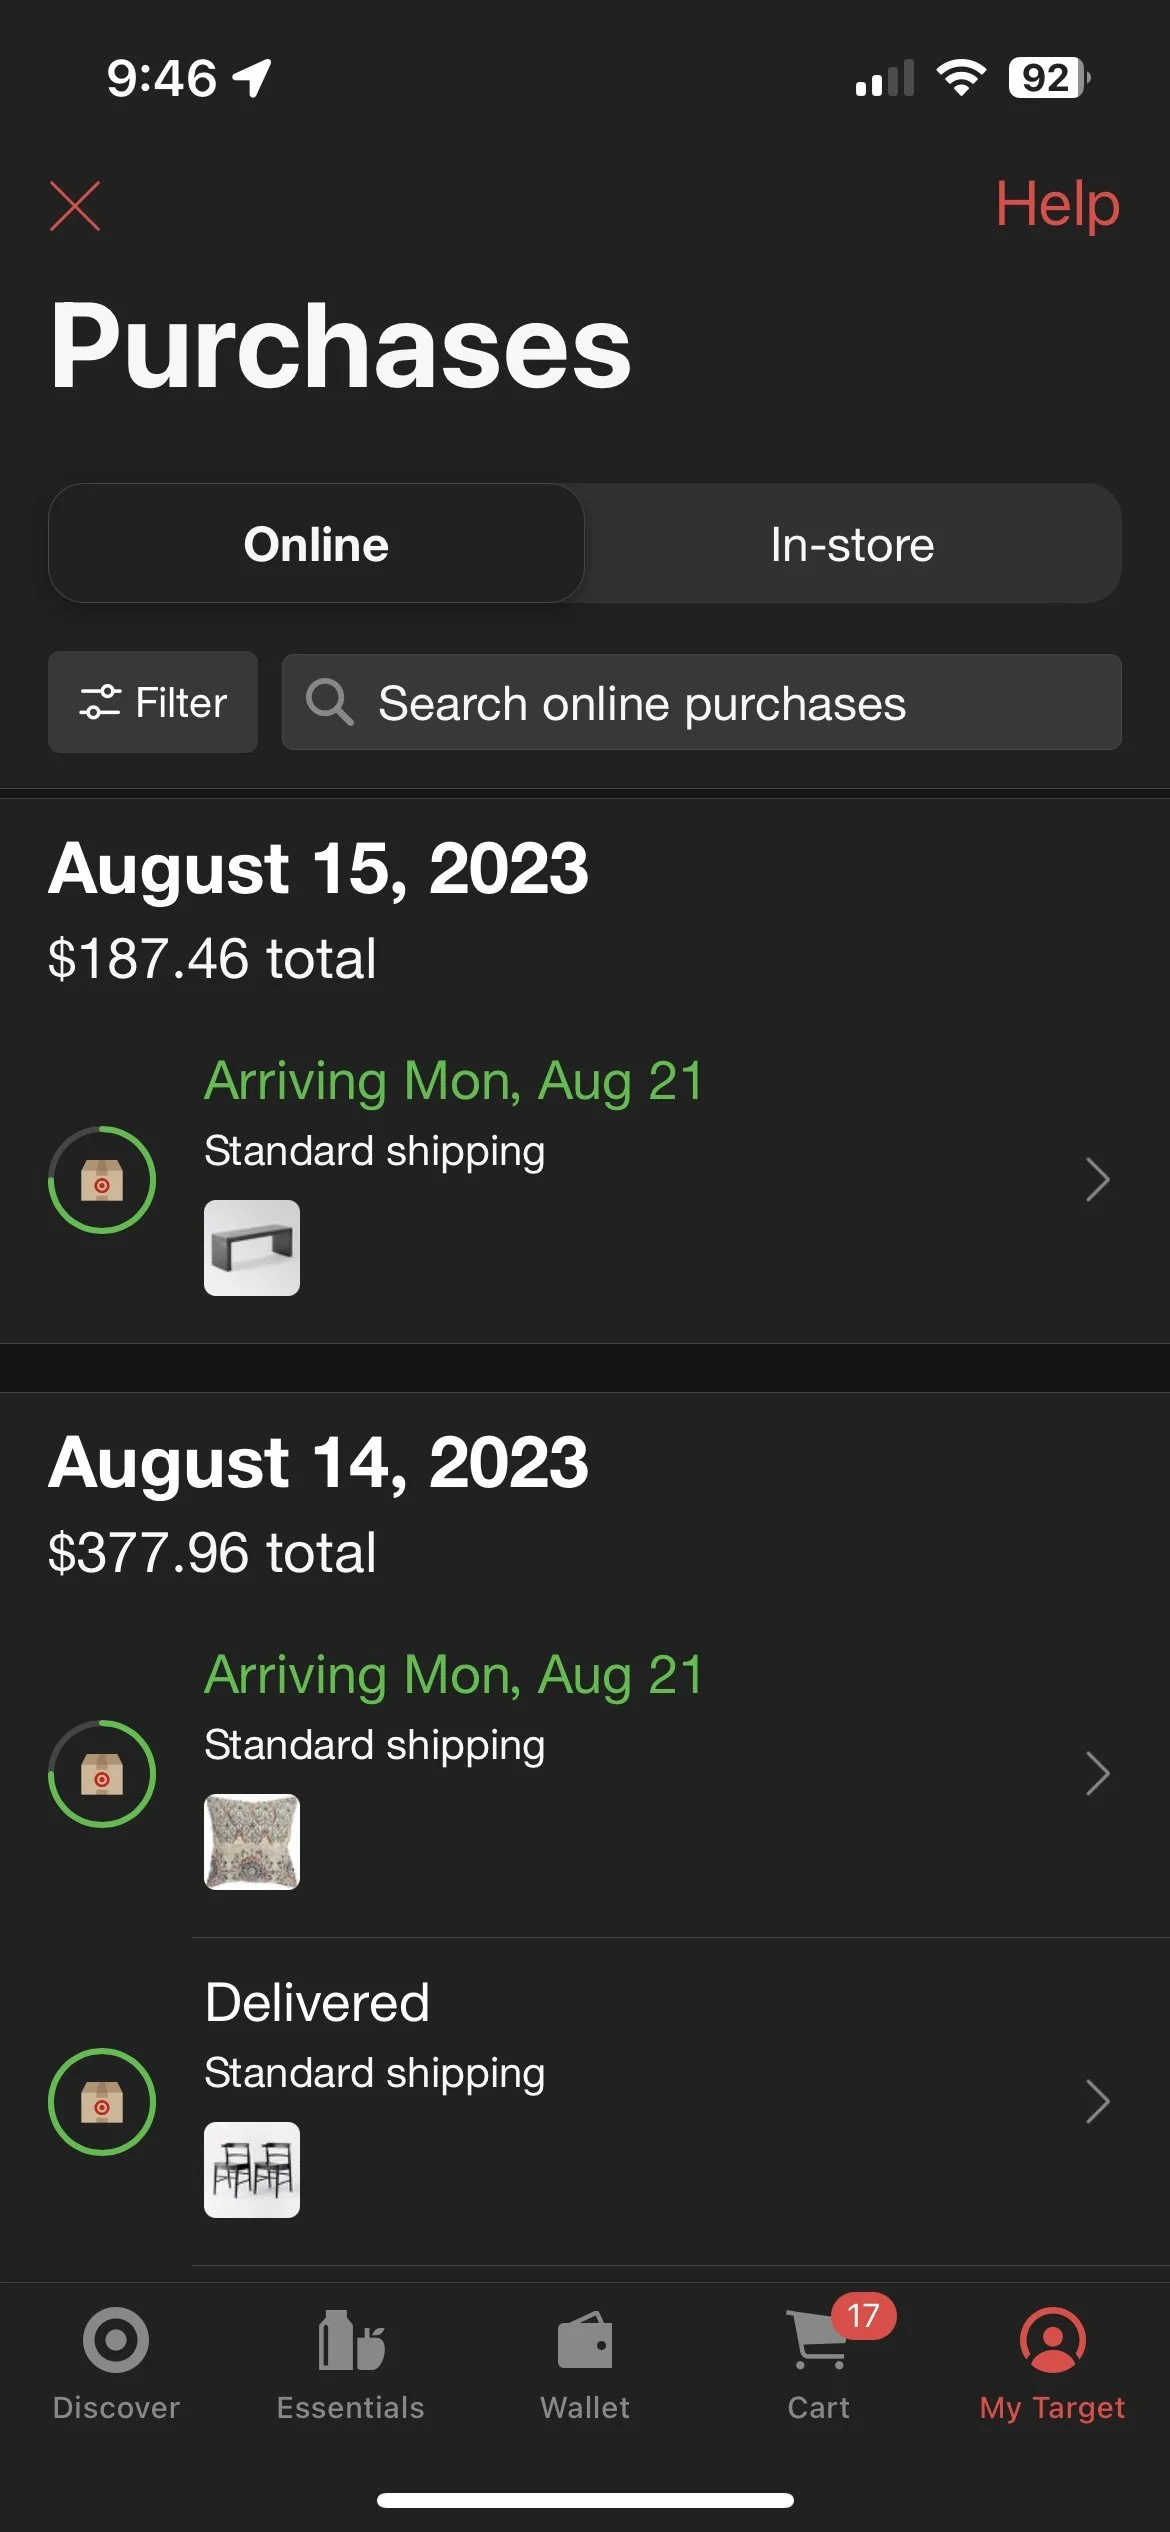This screenshot has height=2532, width=1170.
Task: Open the pillow product thumbnail
Action: coord(252,1842)
